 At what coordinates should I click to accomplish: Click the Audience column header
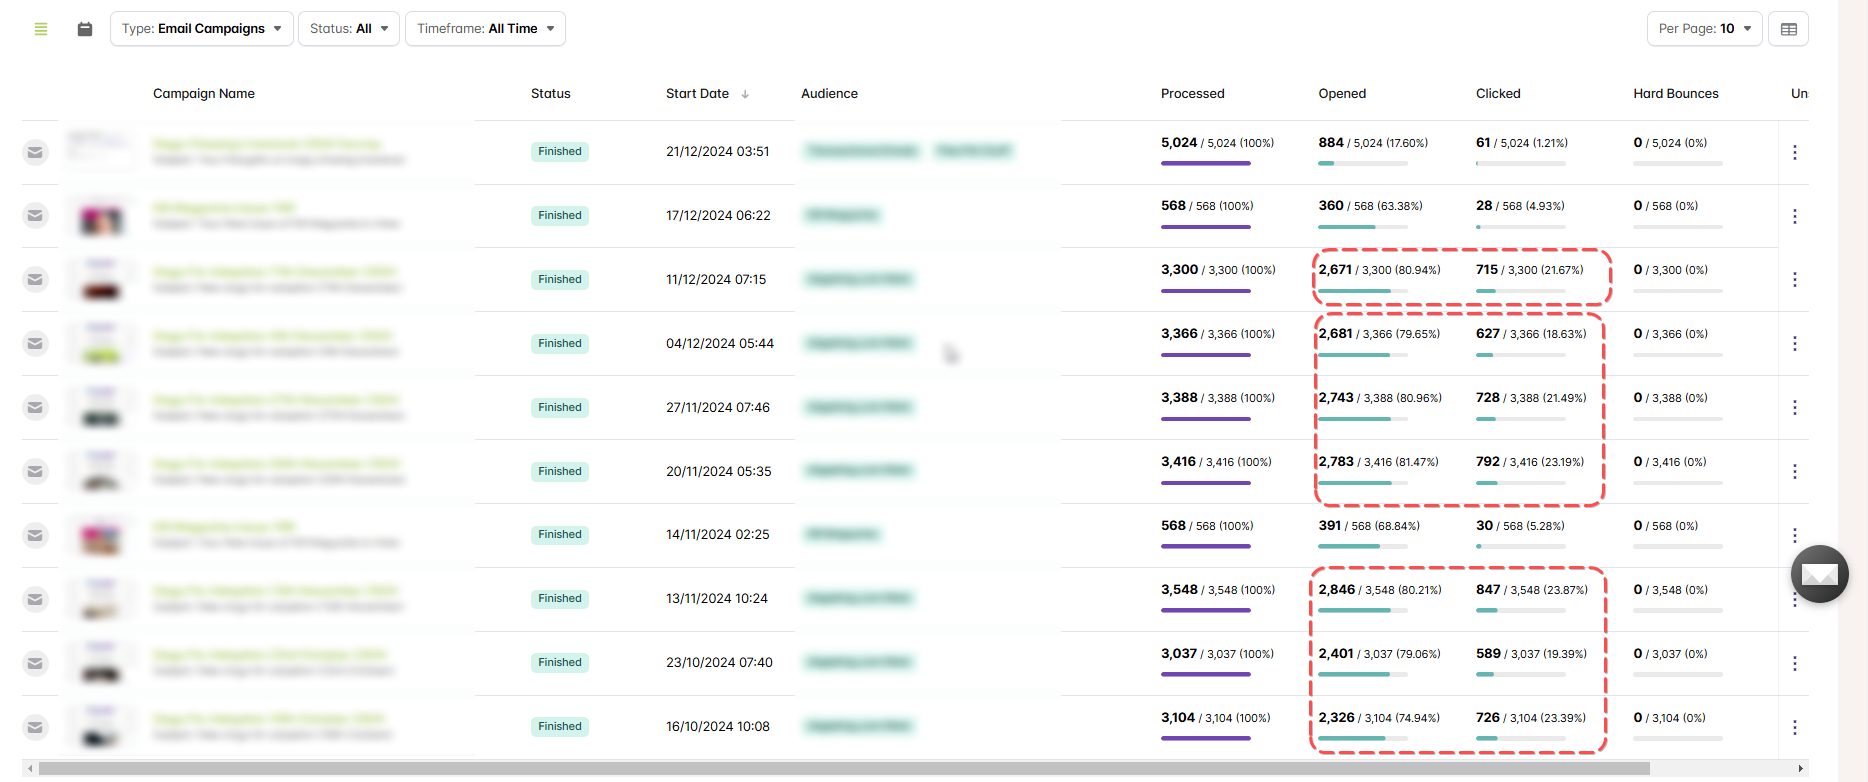click(x=829, y=94)
